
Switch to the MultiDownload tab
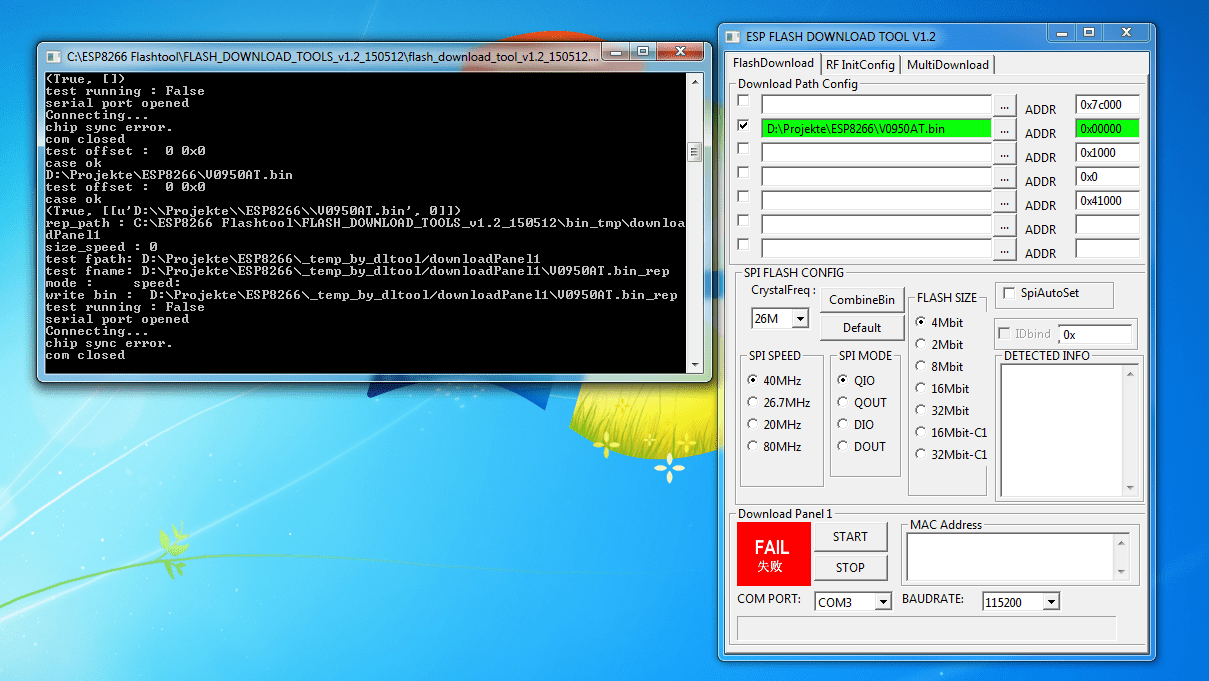[x=948, y=65]
